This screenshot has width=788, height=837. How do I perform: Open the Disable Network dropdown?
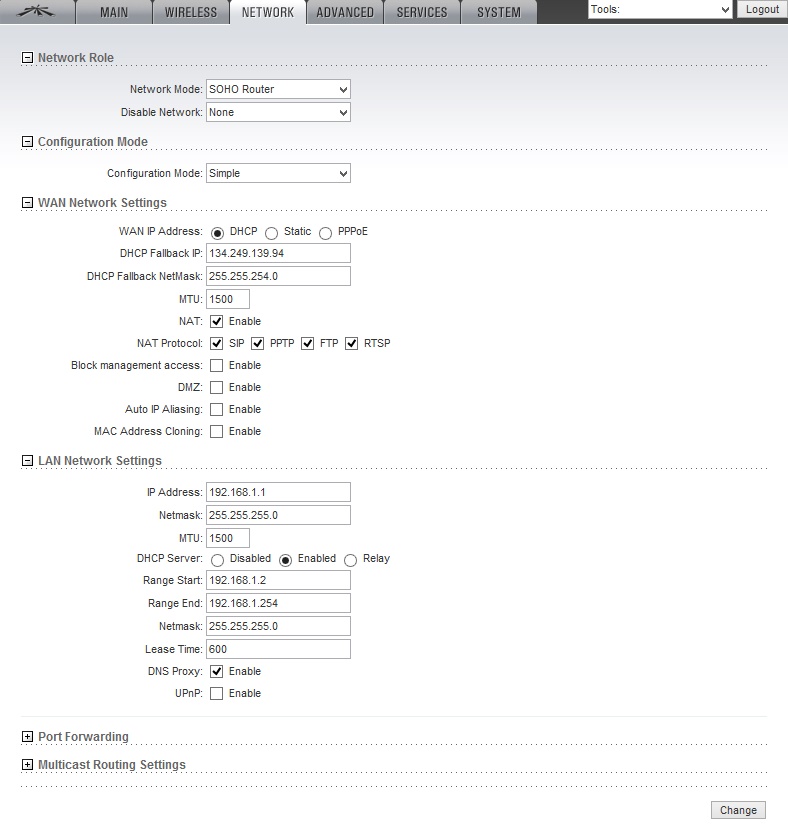[x=278, y=112]
